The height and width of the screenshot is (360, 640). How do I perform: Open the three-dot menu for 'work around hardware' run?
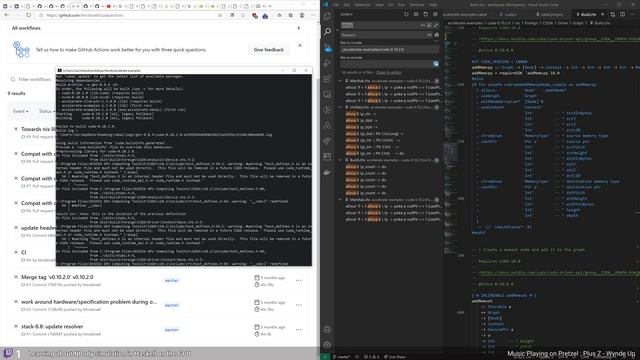tap(299, 305)
